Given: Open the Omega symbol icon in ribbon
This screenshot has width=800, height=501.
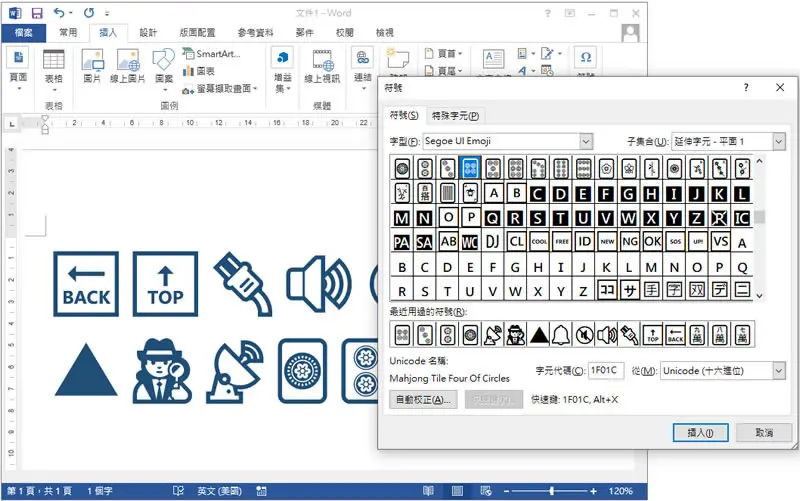Looking at the screenshot, I should (586, 57).
